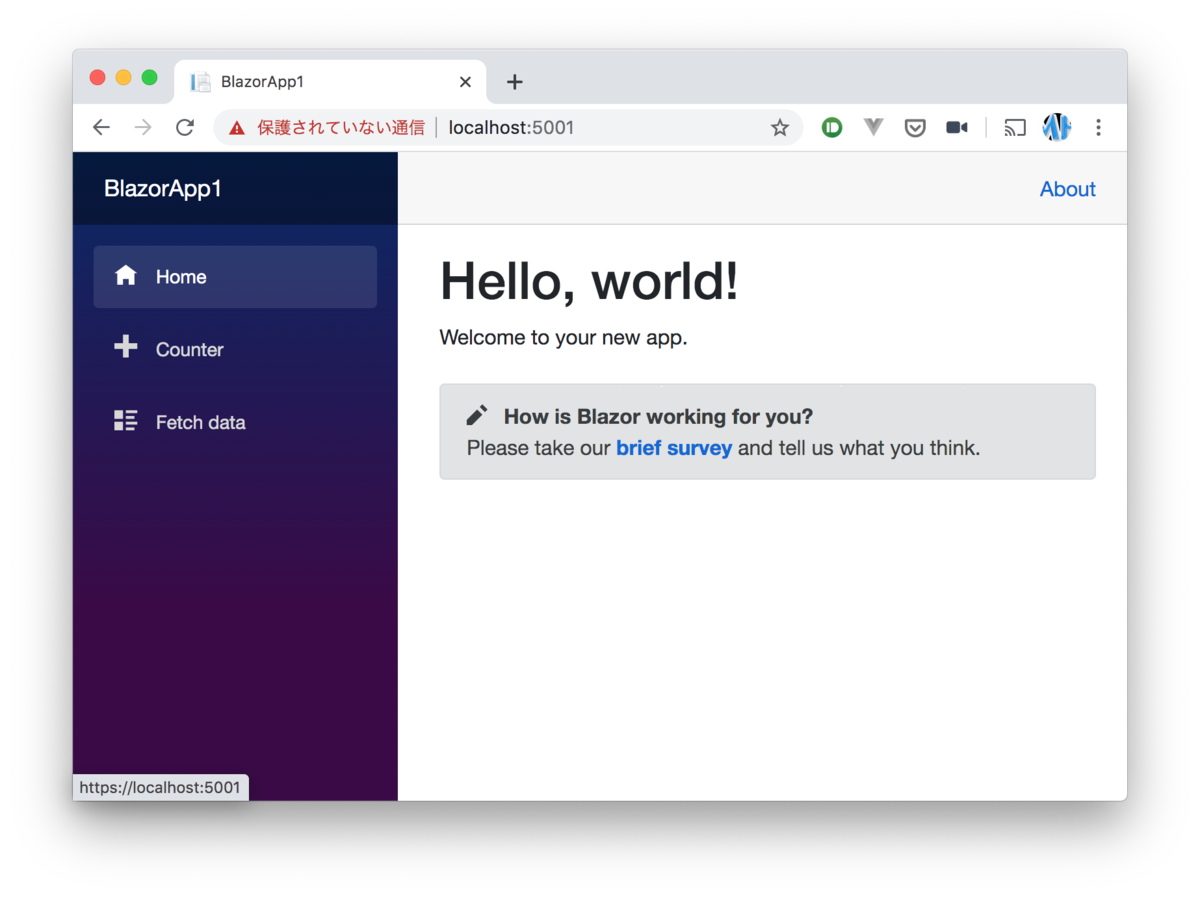Click the plus icon beside Counter
Screen dimensions: 1200x897
(125, 347)
